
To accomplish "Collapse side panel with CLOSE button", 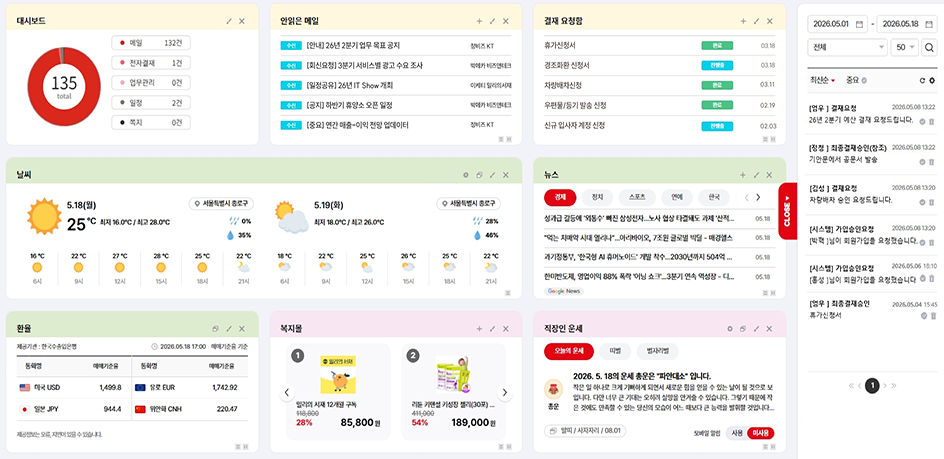I will [787, 211].
